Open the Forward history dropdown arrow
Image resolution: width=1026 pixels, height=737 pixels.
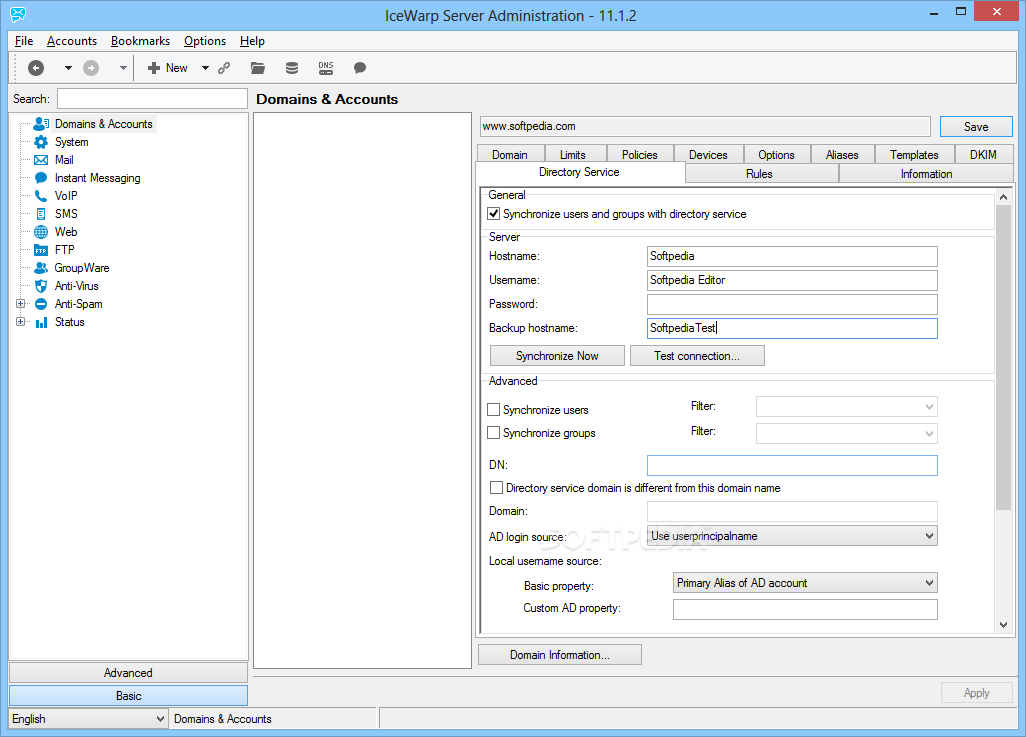123,67
